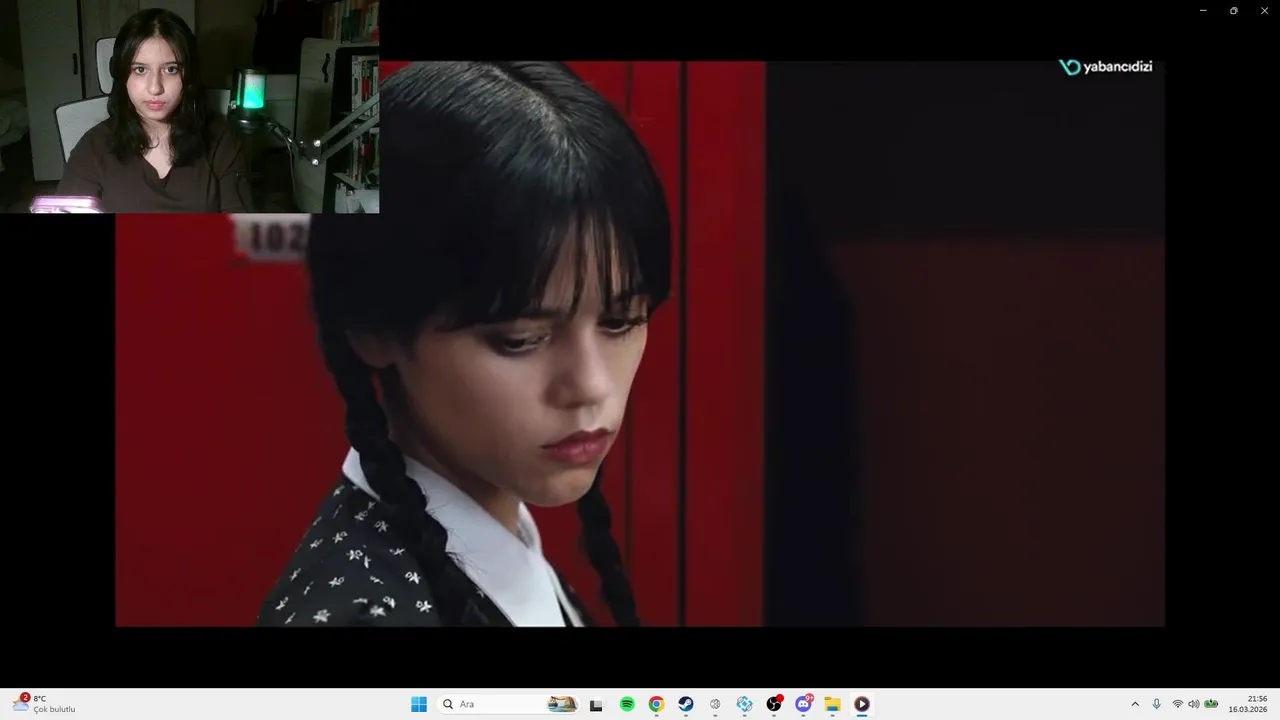Click the Ara search box
Image resolution: width=1280 pixels, height=720 pixels.
pos(510,704)
